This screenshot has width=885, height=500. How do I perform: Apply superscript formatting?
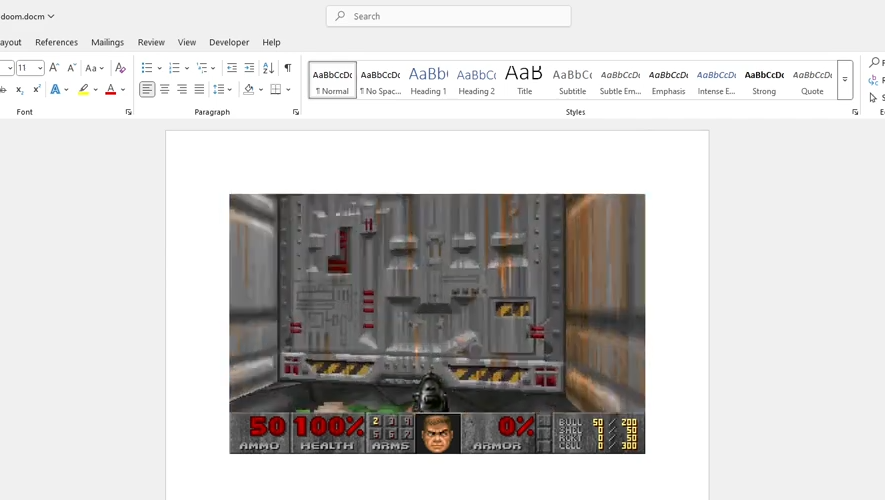[x=37, y=89]
